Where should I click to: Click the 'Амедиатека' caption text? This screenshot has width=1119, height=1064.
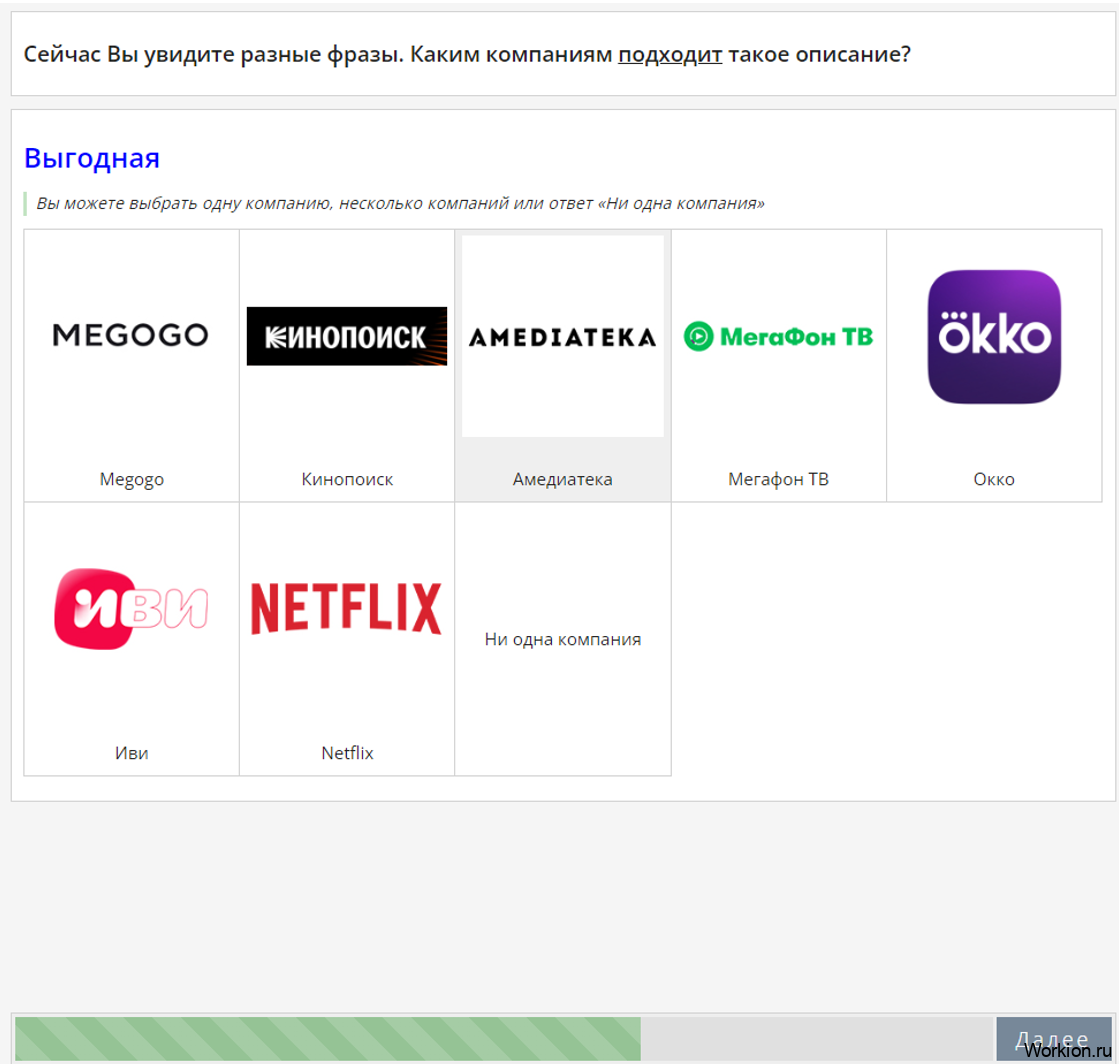(562, 480)
